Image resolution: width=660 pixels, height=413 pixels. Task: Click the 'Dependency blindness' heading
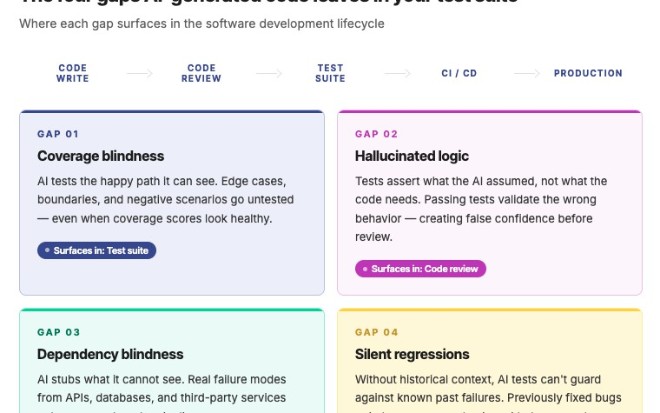(110, 354)
